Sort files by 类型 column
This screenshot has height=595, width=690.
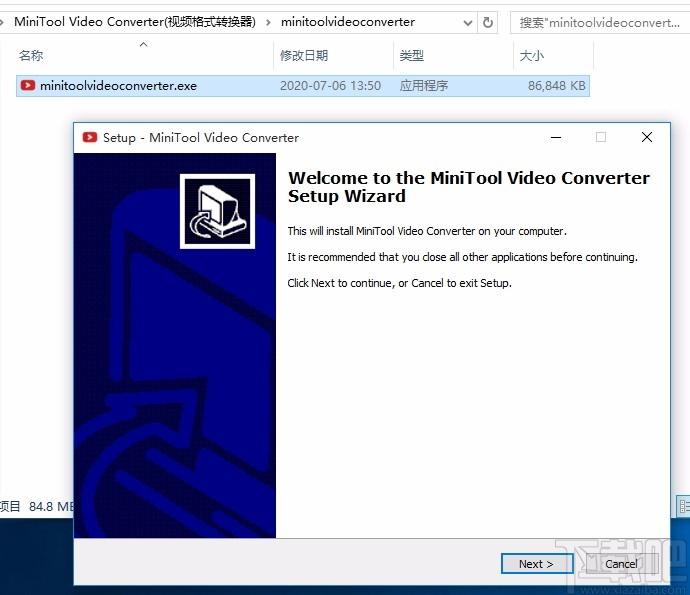point(411,55)
